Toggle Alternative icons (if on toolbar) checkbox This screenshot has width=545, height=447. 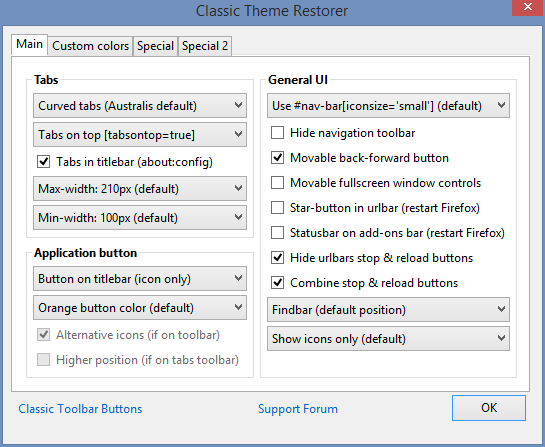(x=43, y=335)
